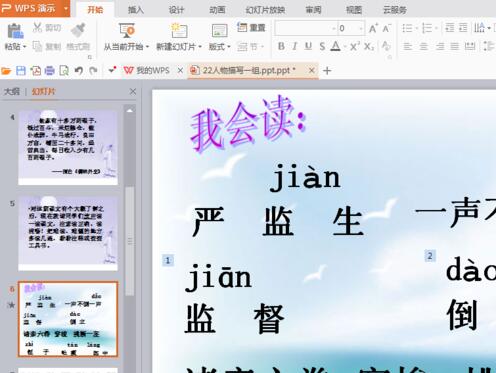Toggle Underline formatting

pyautogui.click(x=308, y=46)
